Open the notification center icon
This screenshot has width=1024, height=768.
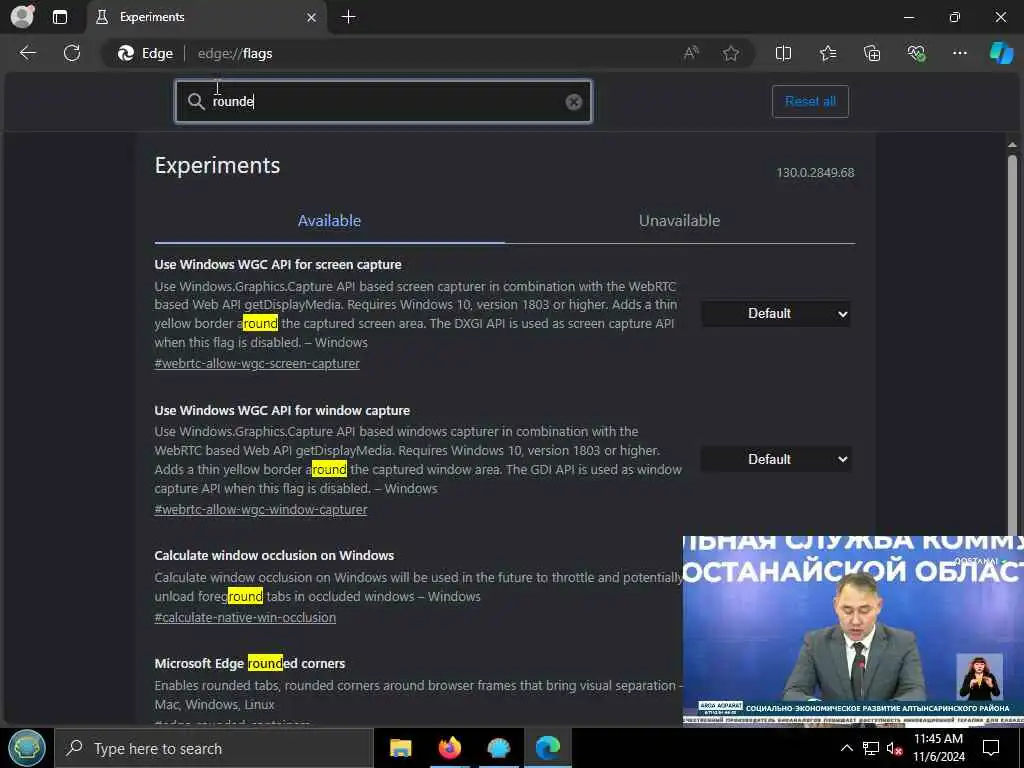(991, 748)
